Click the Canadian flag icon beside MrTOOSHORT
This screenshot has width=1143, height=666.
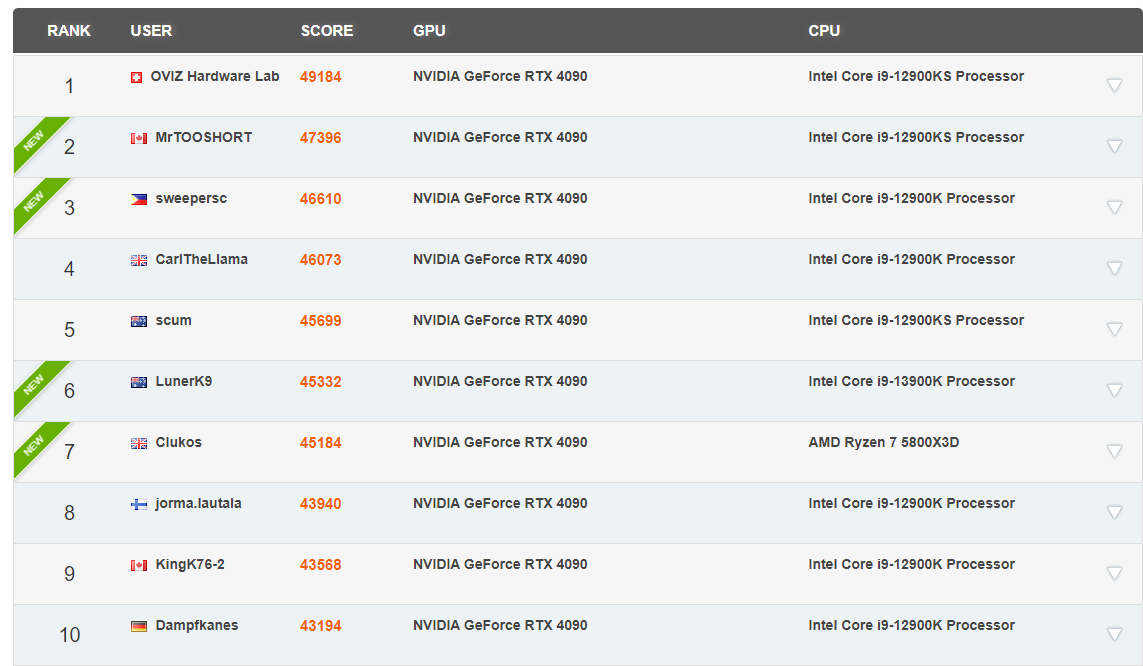click(x=139, y=138)
